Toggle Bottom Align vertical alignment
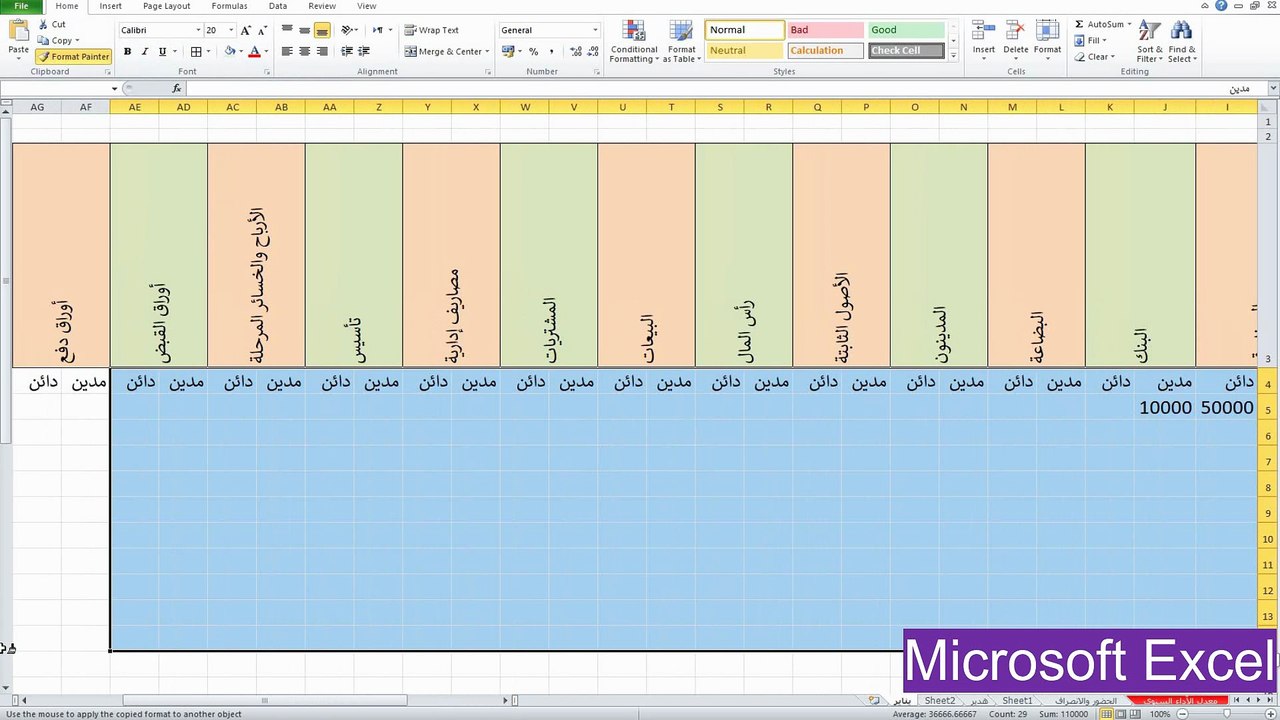 (x=321, y=30)
